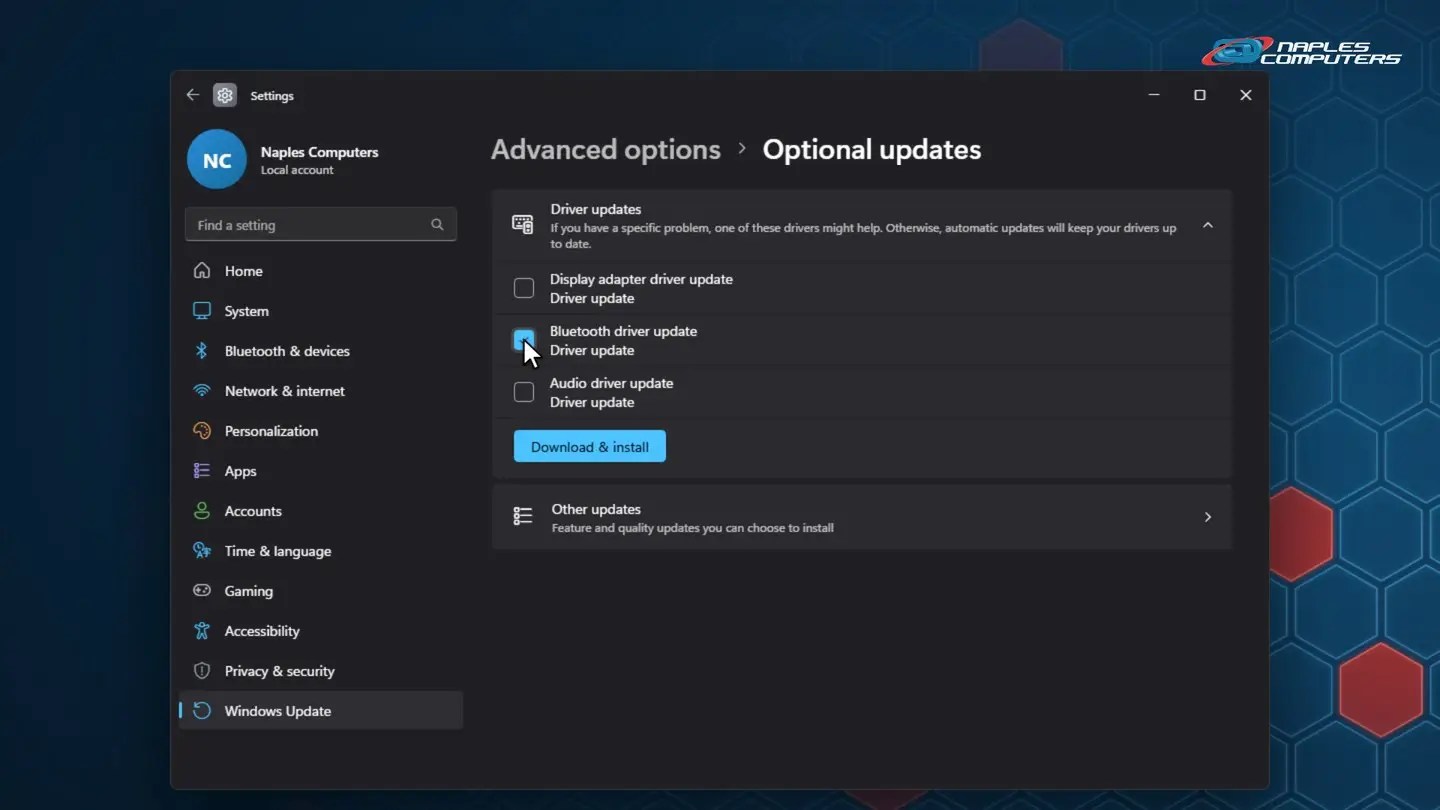The image size is (1440, 810).
Task: Select Windows Update in sidebar
Action: click(x=321, y=711)
